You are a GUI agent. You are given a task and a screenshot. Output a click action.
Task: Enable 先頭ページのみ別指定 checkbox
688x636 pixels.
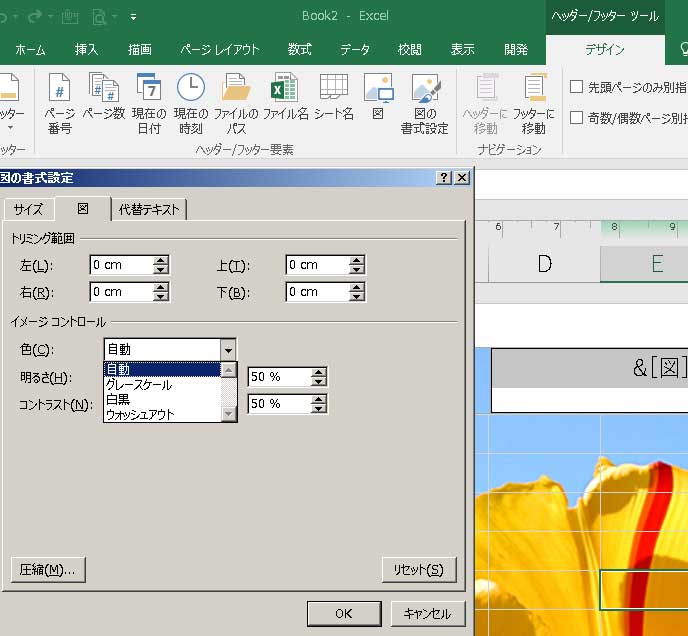coord(577,87)
